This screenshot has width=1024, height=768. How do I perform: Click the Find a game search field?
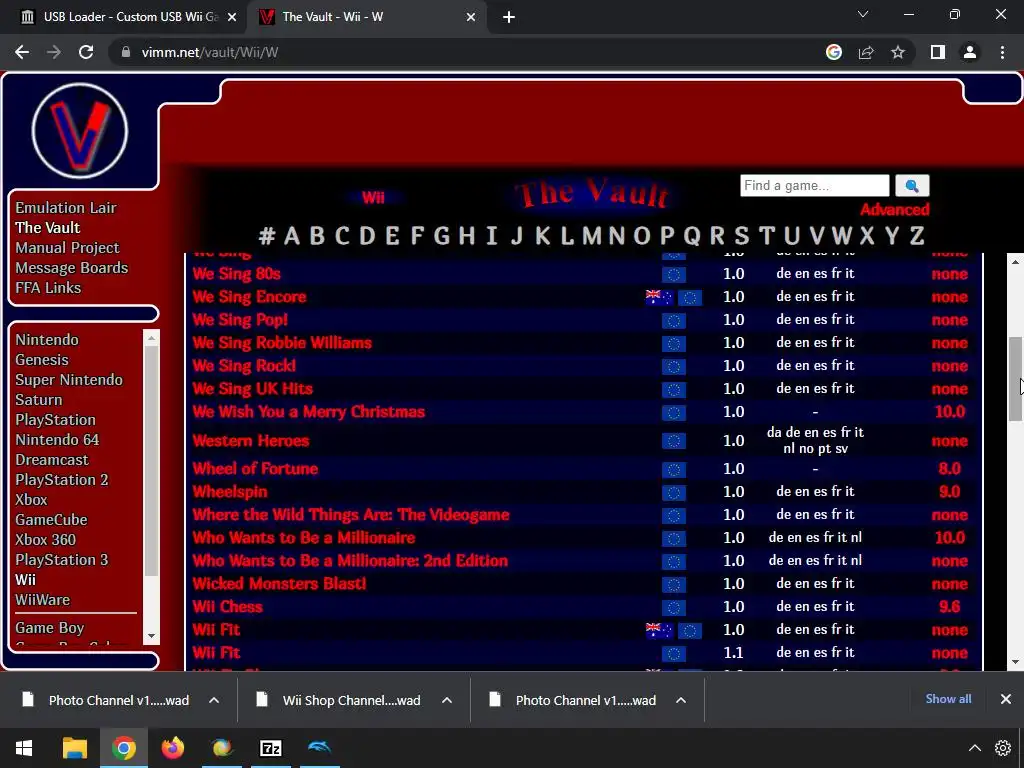point(814,185)
